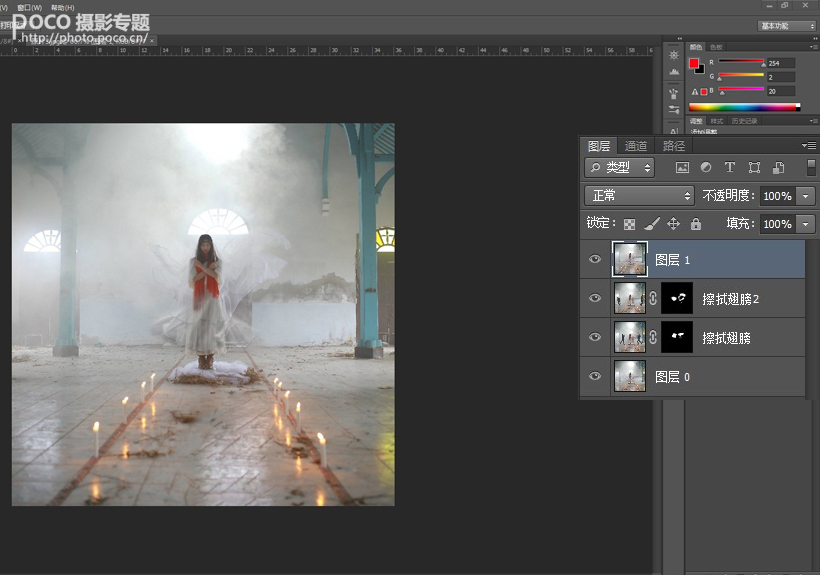This screenshot has height=575, width=820.
Task: Click the black background color swatch
Action: pos(701,70)
